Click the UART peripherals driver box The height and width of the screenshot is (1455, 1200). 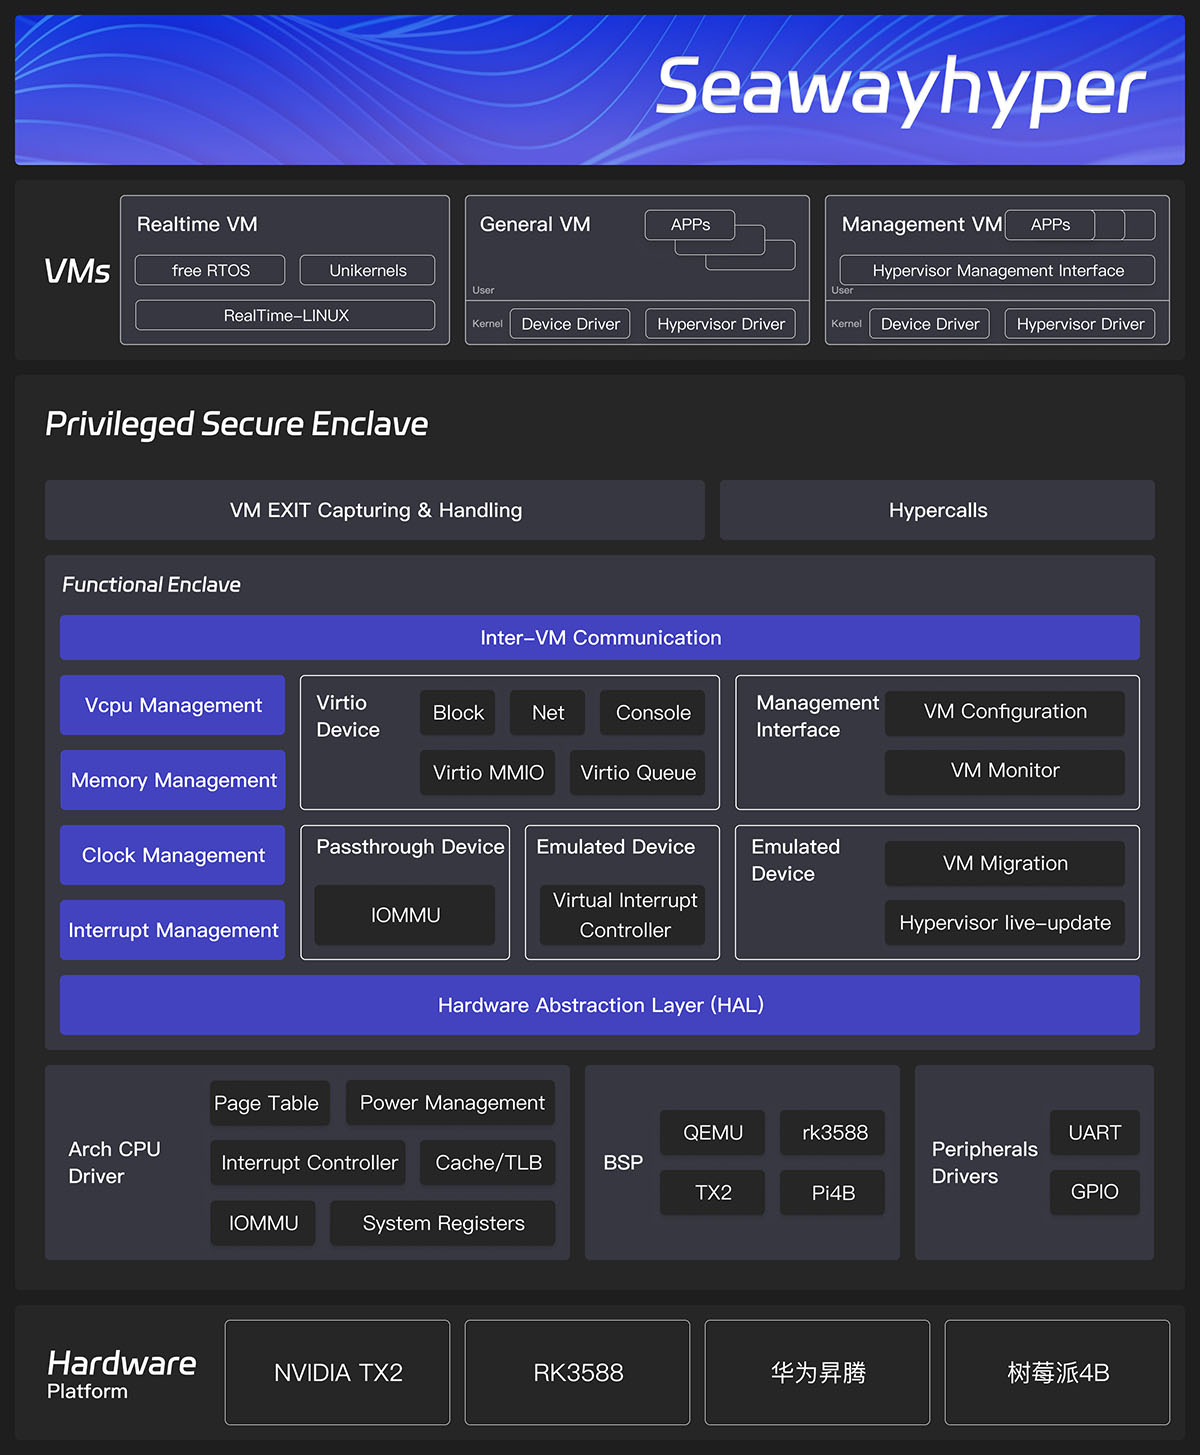click(1095, 1132)
